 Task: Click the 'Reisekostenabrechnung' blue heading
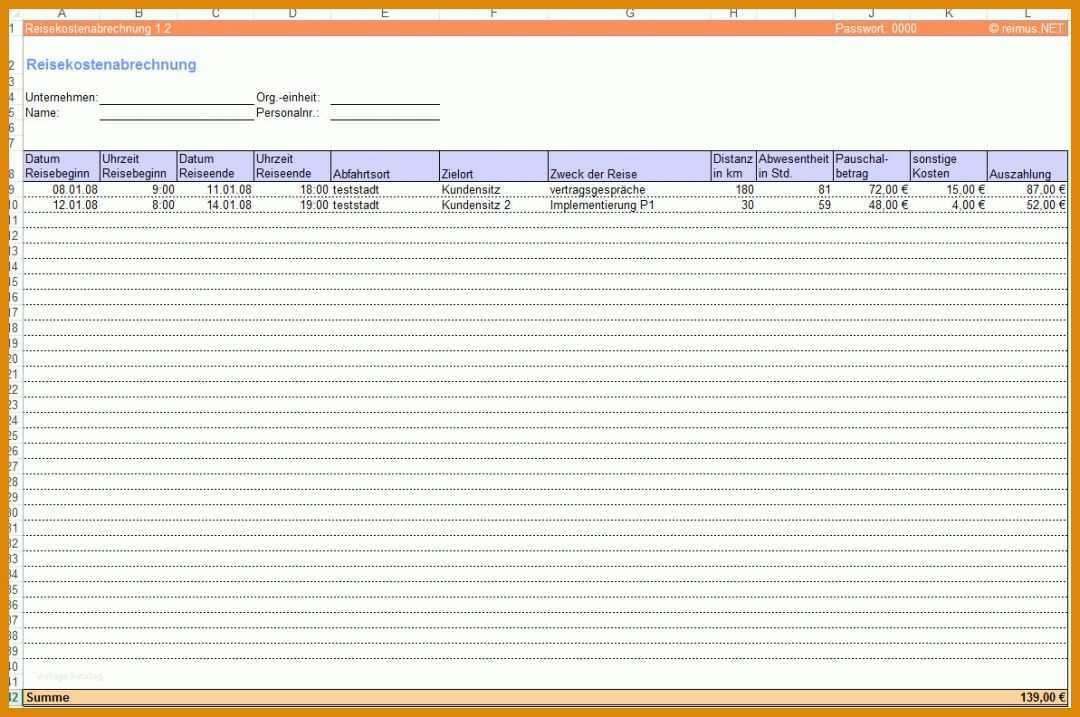tap(111, 64)
